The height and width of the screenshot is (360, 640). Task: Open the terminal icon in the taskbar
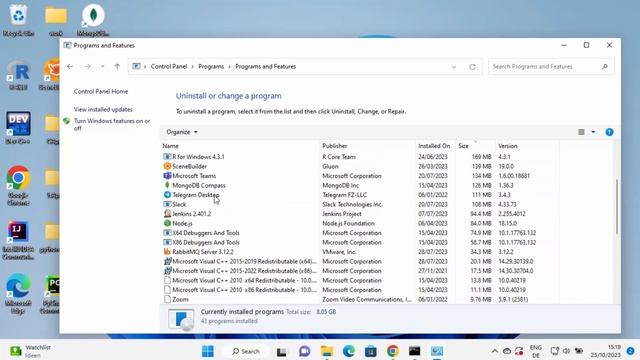[x=414, y=351]
